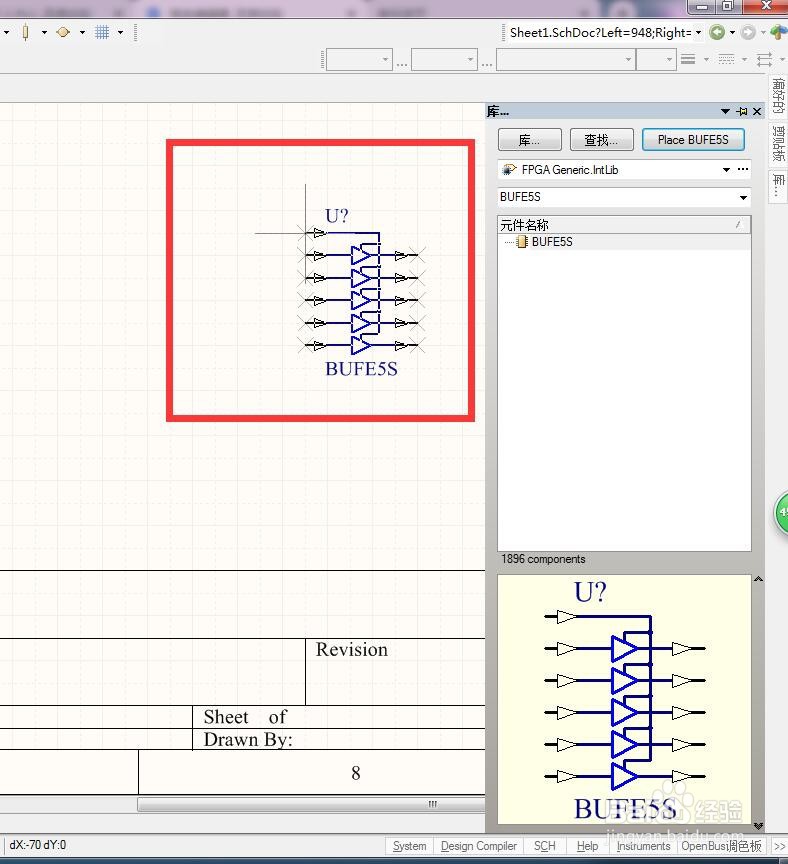Expand the FPGA Generic.IntLib library dropdown
788x864 pixels.
(x=726, y=170)
